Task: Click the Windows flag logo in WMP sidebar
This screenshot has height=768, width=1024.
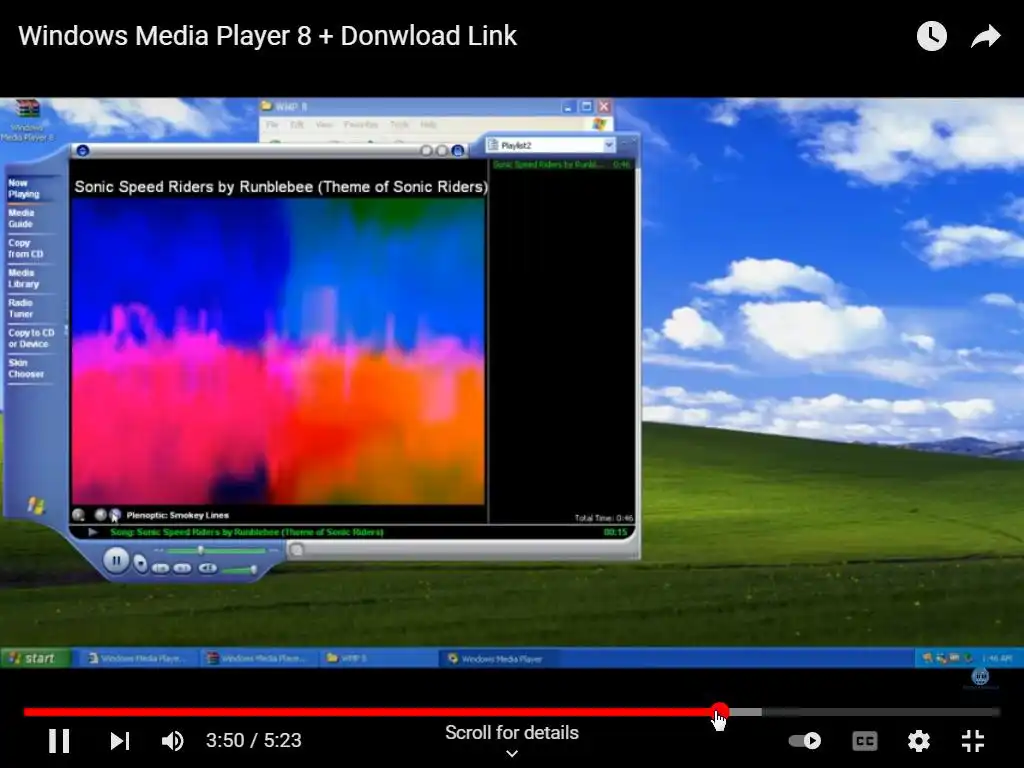Action: click(x=36, y=505)
